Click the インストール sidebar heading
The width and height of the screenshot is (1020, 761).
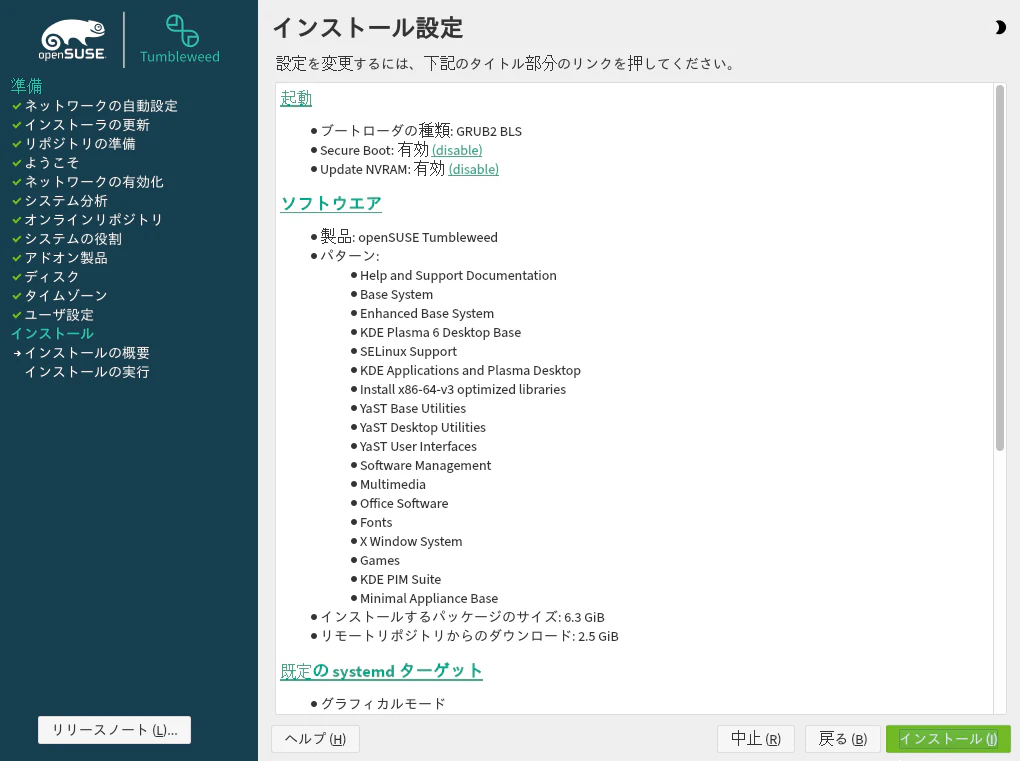(x=52, y=334)
